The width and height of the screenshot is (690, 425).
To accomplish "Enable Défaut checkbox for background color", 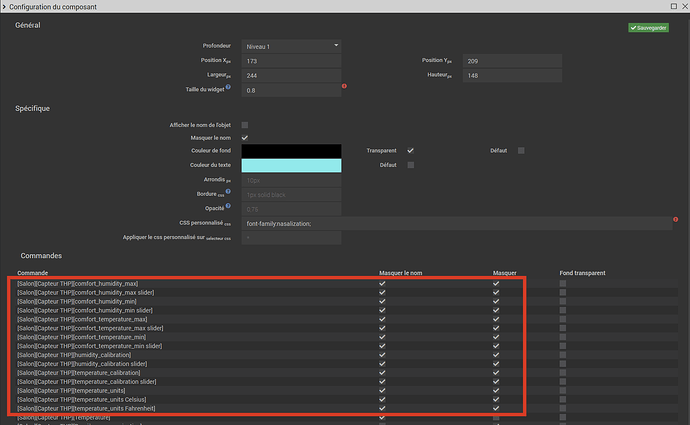I will [x=521, y=150].
